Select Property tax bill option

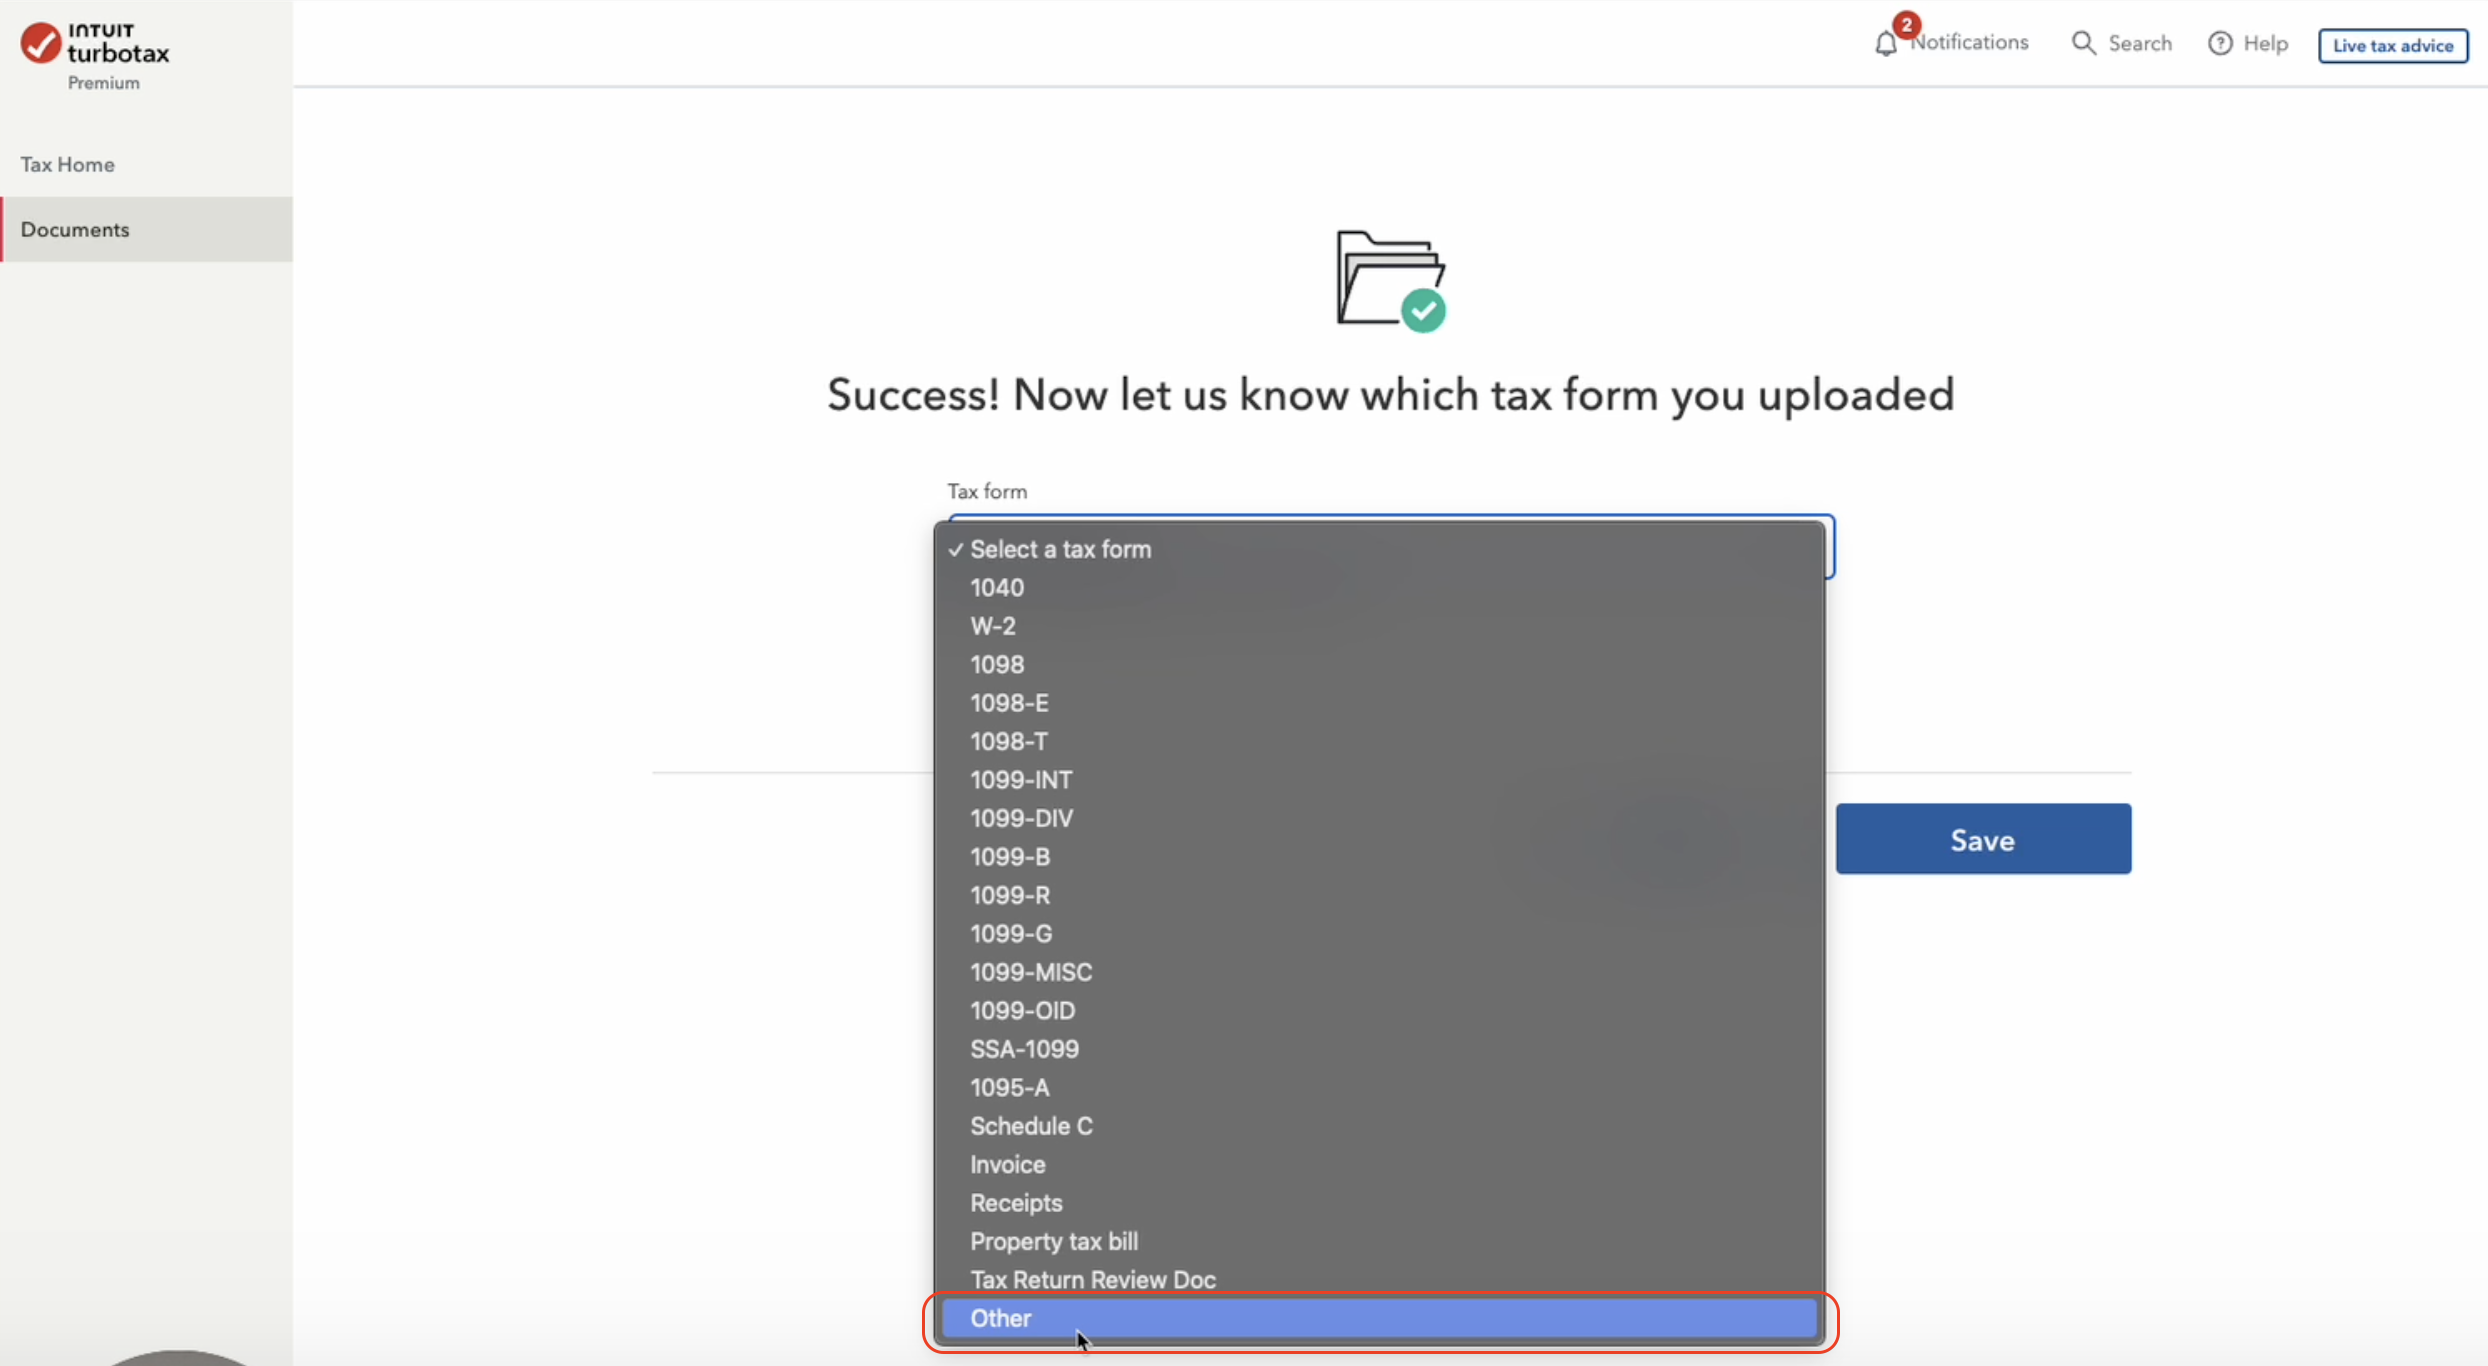click(1054, 1241)
